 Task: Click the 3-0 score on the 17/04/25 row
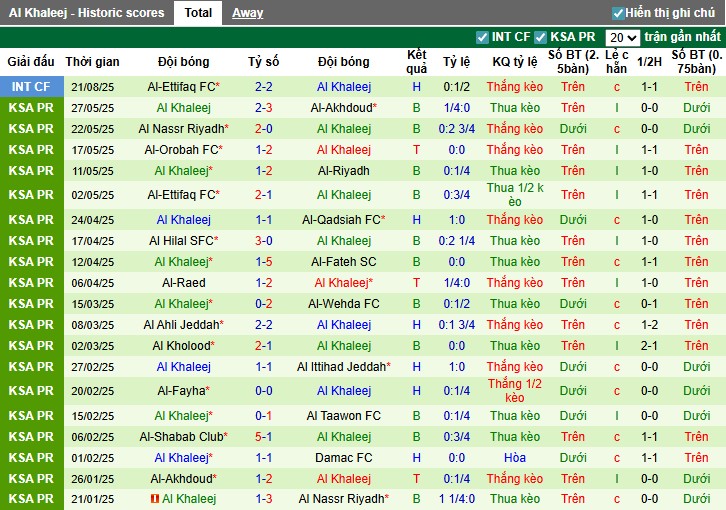263,241
